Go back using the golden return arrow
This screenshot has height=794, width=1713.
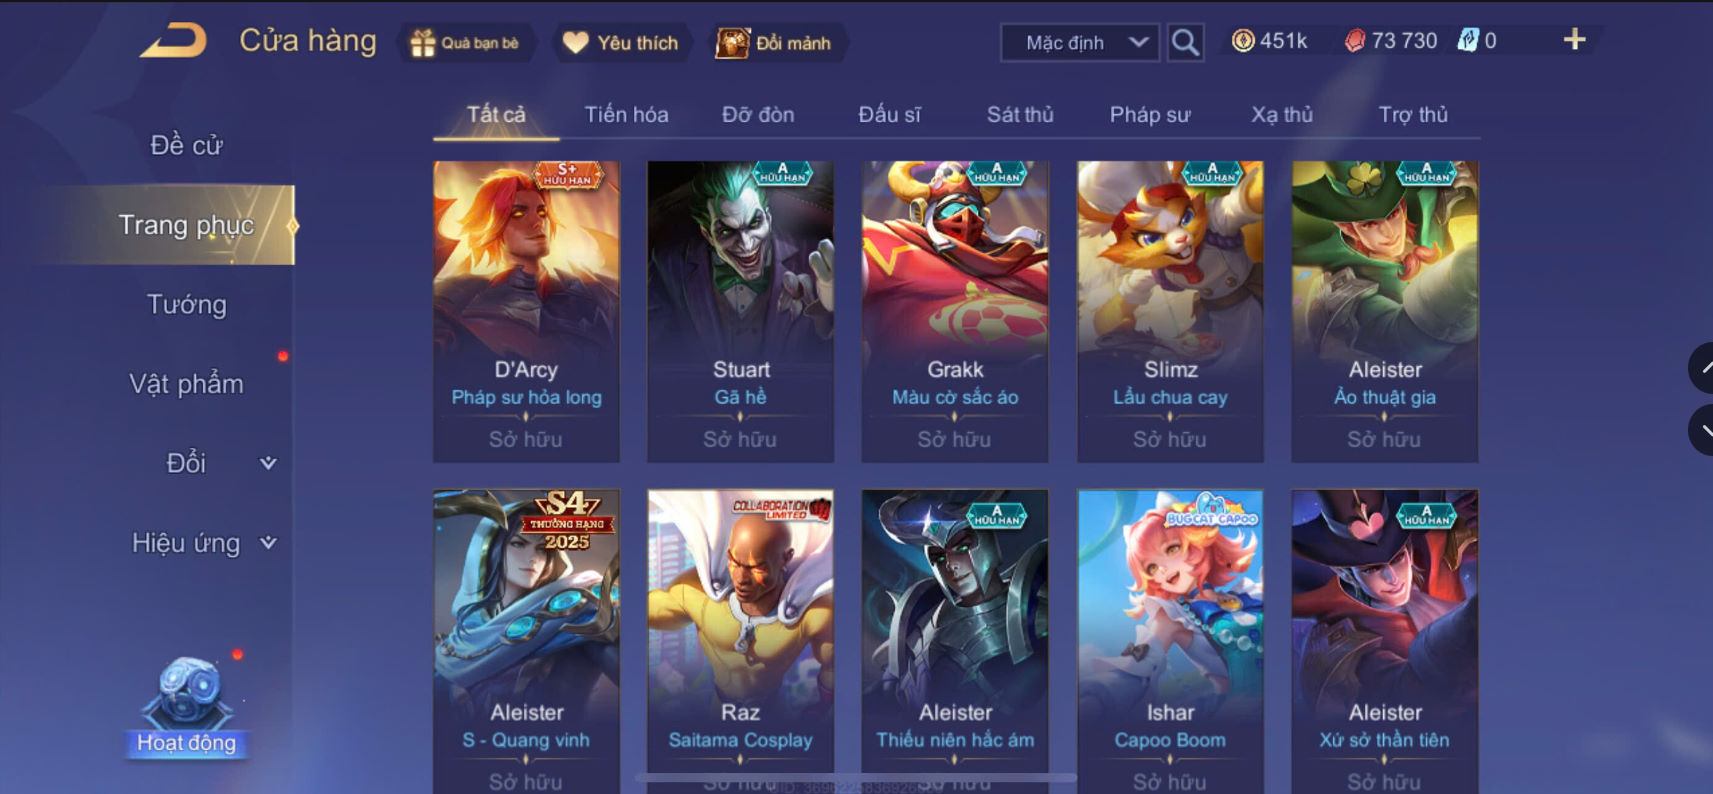tap(173, 41)
